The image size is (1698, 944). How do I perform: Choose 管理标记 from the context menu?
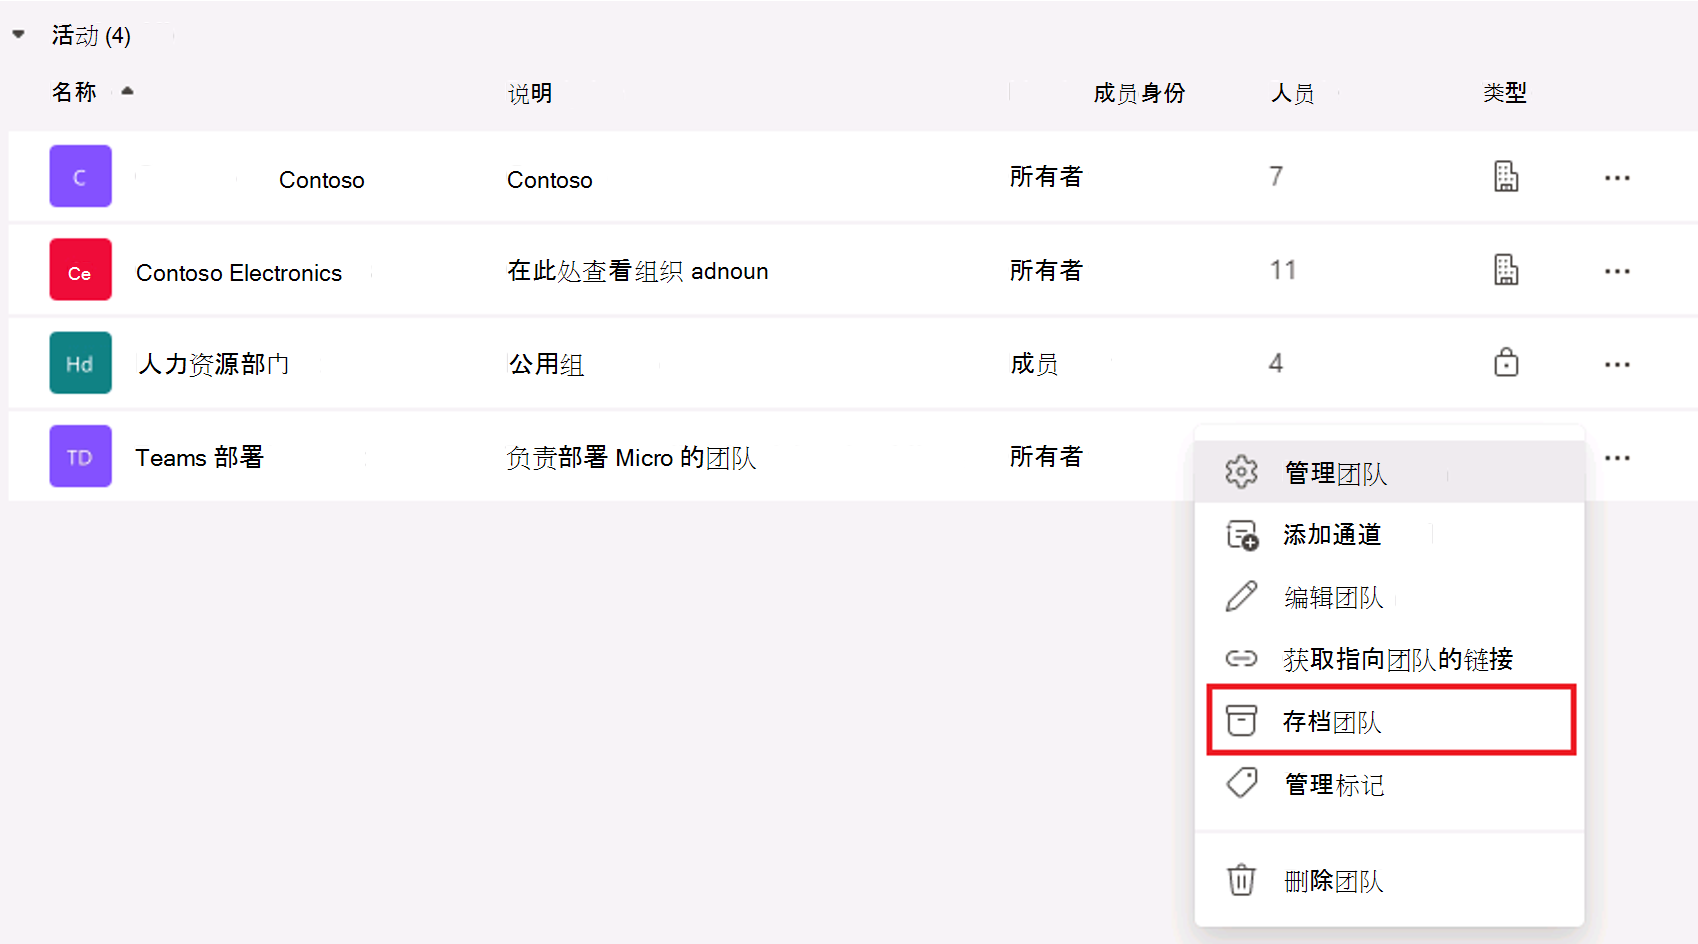pyautogui.click(x=1389, y=784)
